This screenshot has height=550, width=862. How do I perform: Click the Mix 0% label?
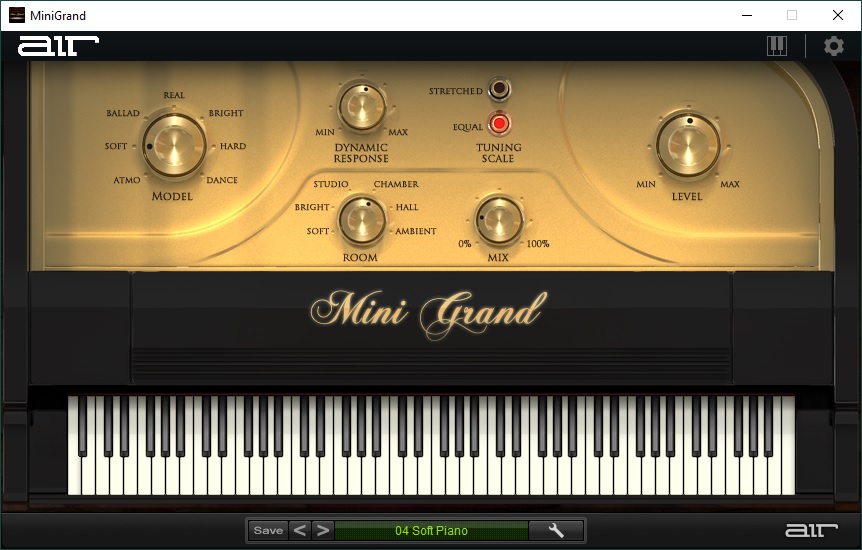click(x=465, y=244)
